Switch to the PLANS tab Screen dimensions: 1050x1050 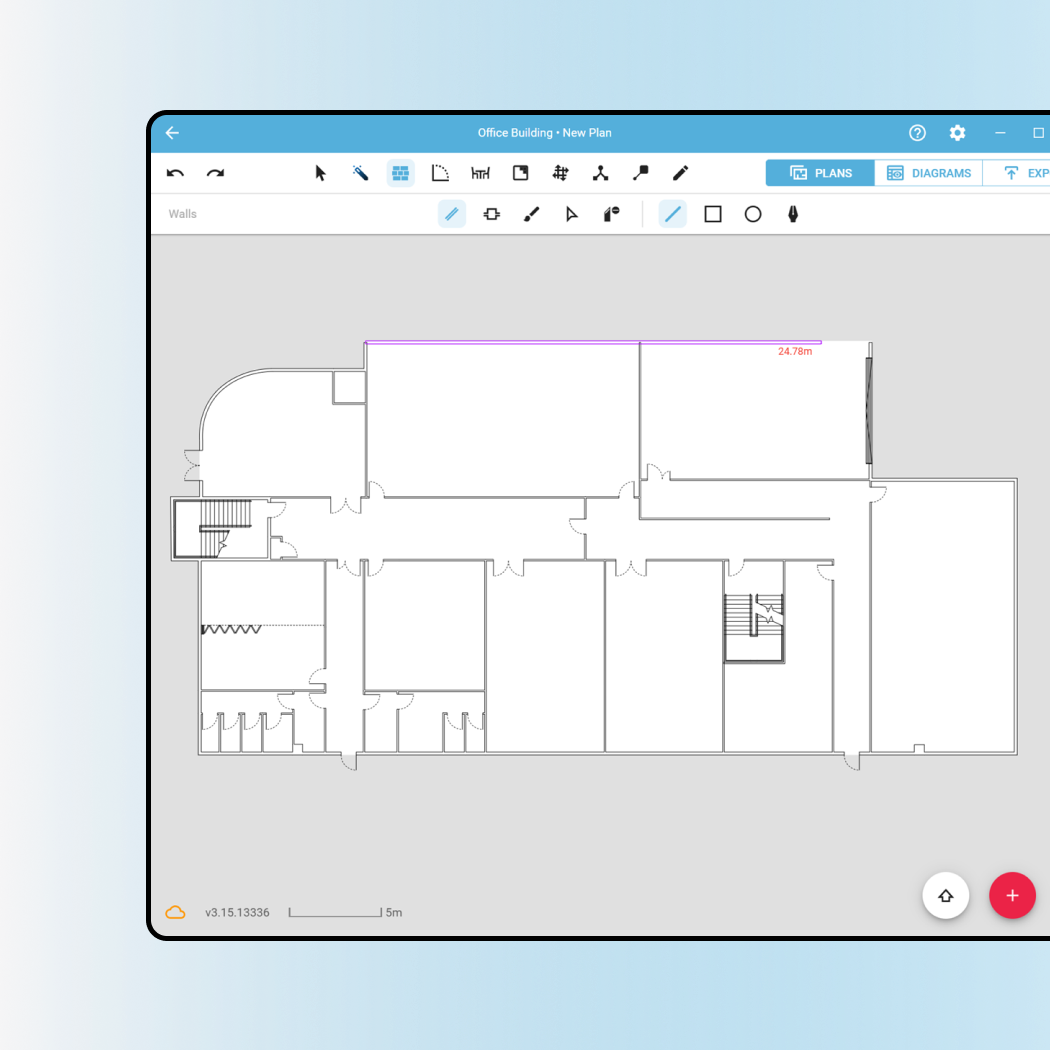coord(820,173)
